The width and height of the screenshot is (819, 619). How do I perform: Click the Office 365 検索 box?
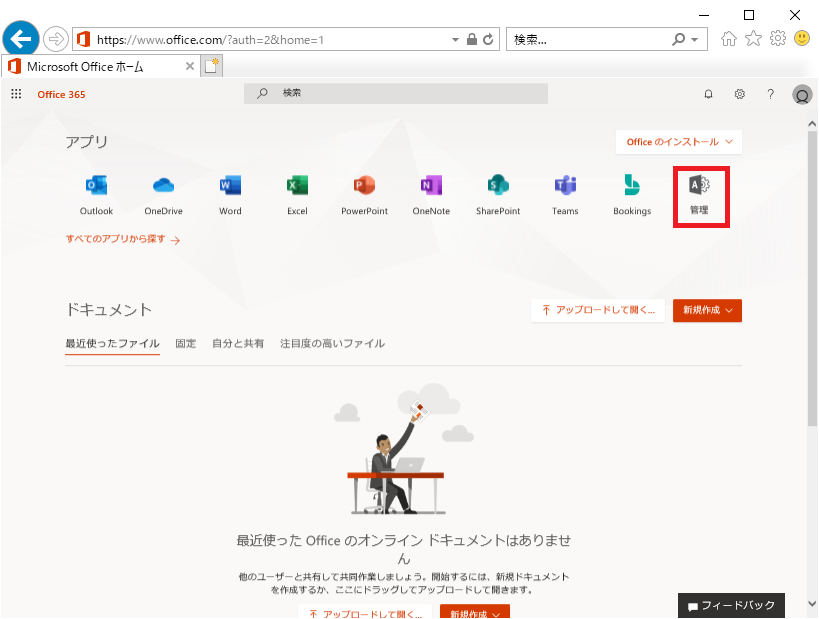coord(396,94)
